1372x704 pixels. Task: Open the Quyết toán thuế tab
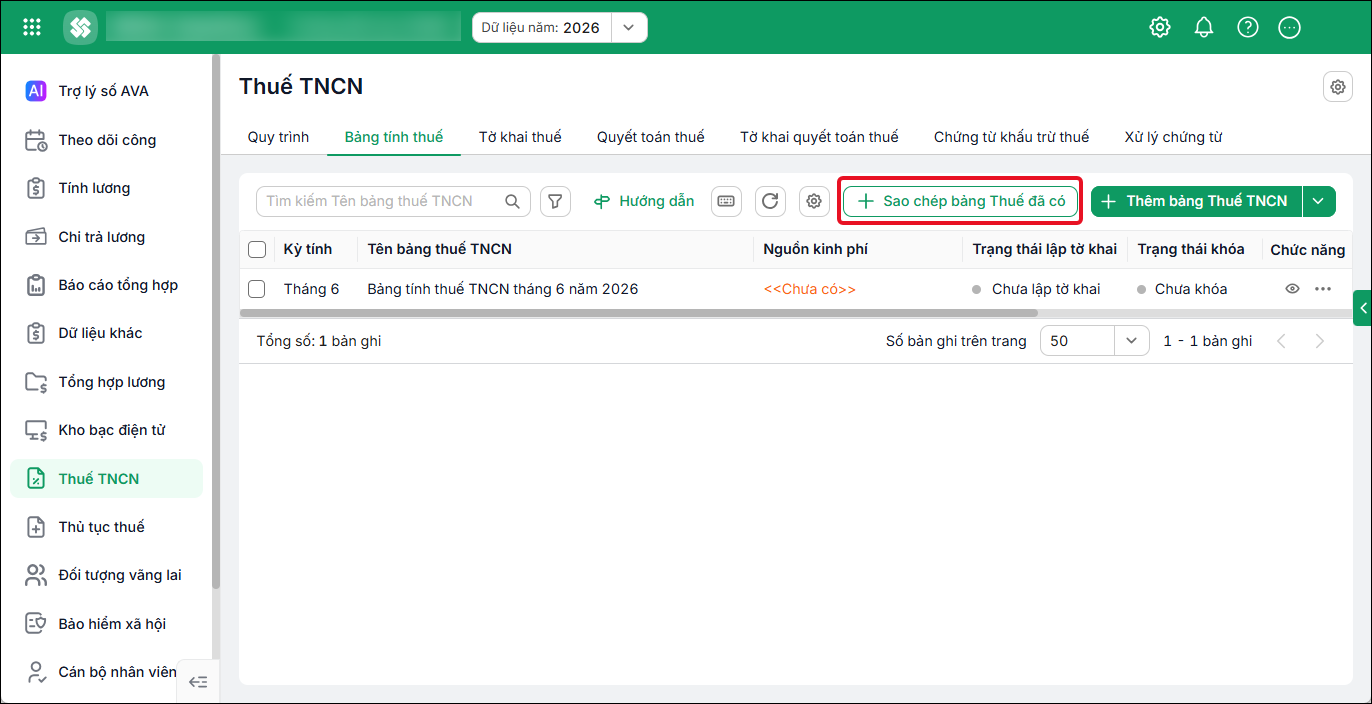pos(651,137)
